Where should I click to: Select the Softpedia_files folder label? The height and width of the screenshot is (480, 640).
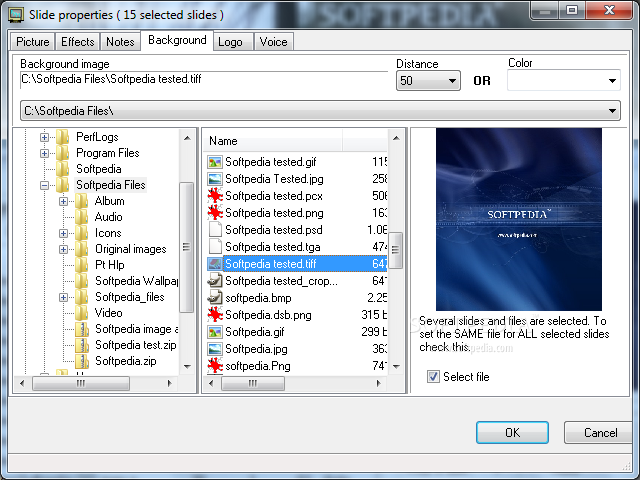pos(129,297)
